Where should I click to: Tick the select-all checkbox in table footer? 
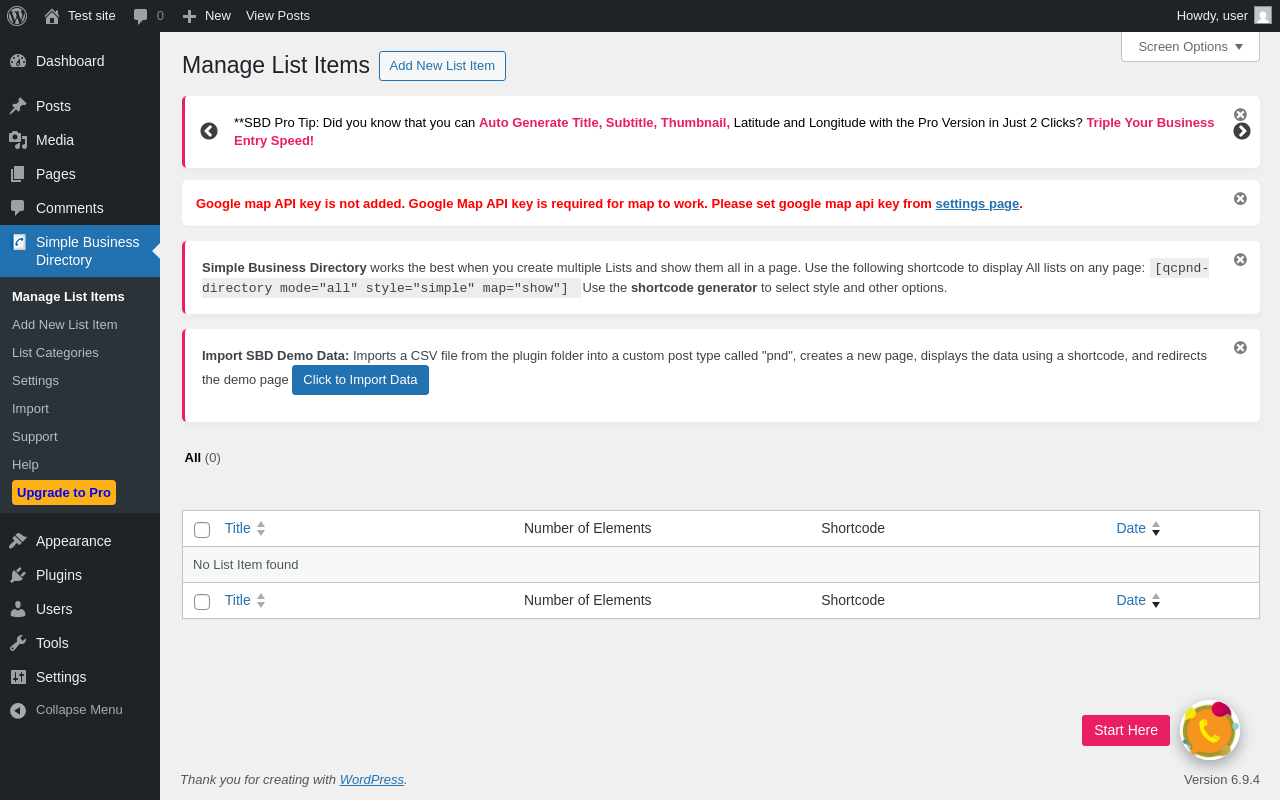202,602
